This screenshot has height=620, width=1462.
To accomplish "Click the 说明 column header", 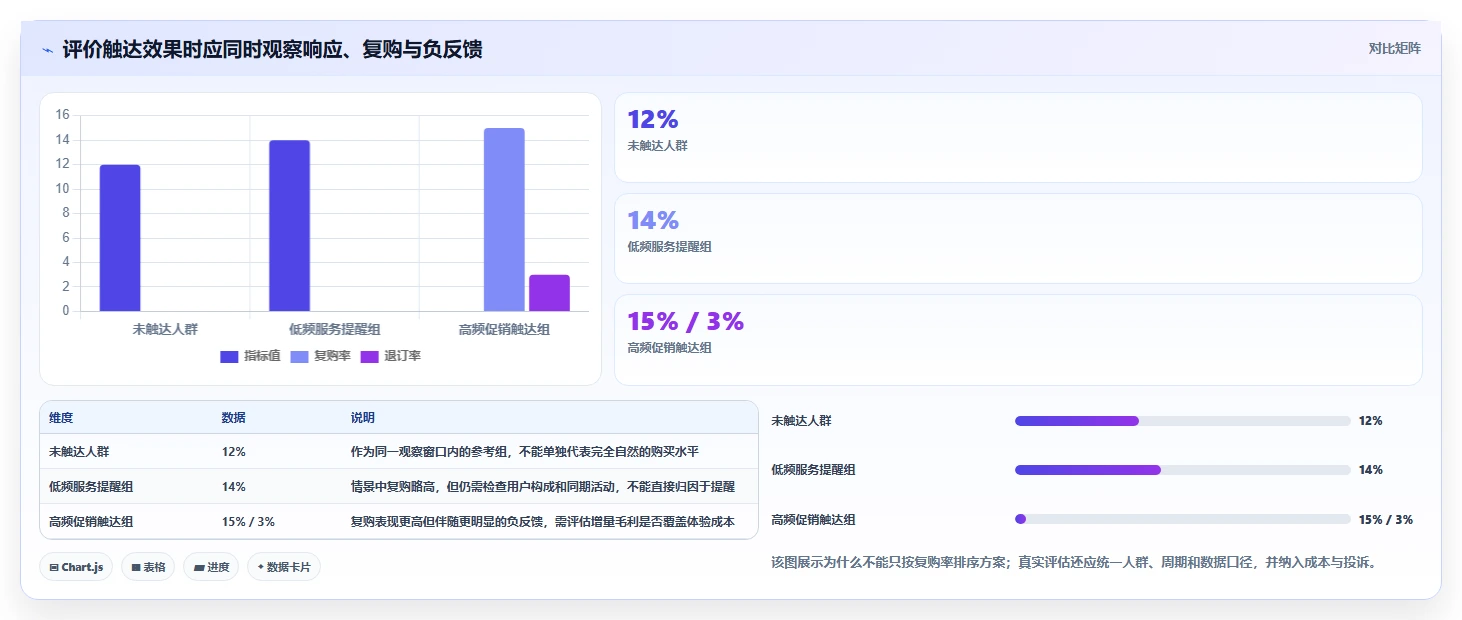I will point(363,417).
